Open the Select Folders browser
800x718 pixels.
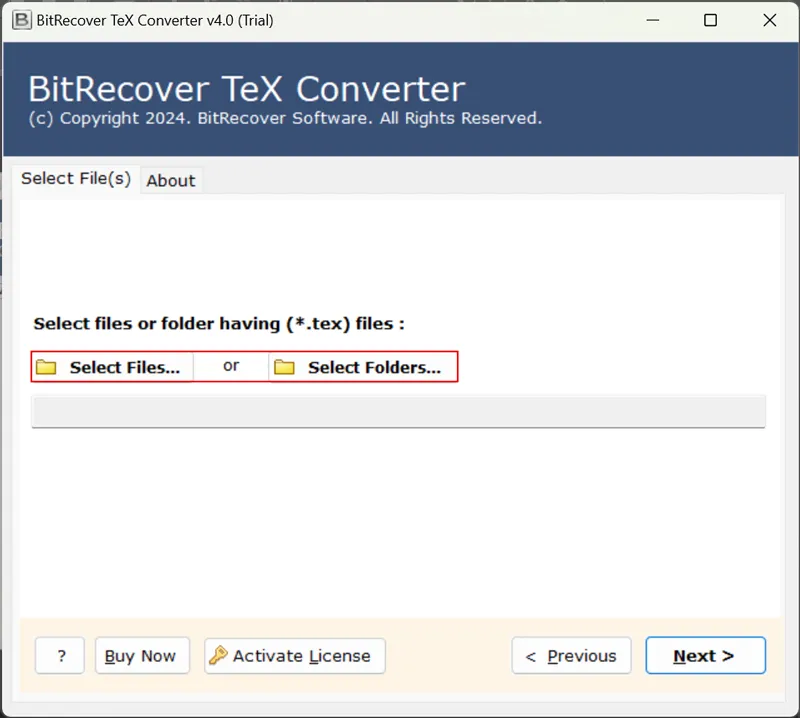click(x=363, y=366)
